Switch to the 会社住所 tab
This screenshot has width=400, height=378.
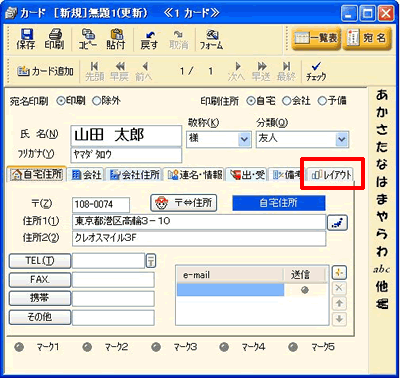pyautogui.click(x=134, y=175)
